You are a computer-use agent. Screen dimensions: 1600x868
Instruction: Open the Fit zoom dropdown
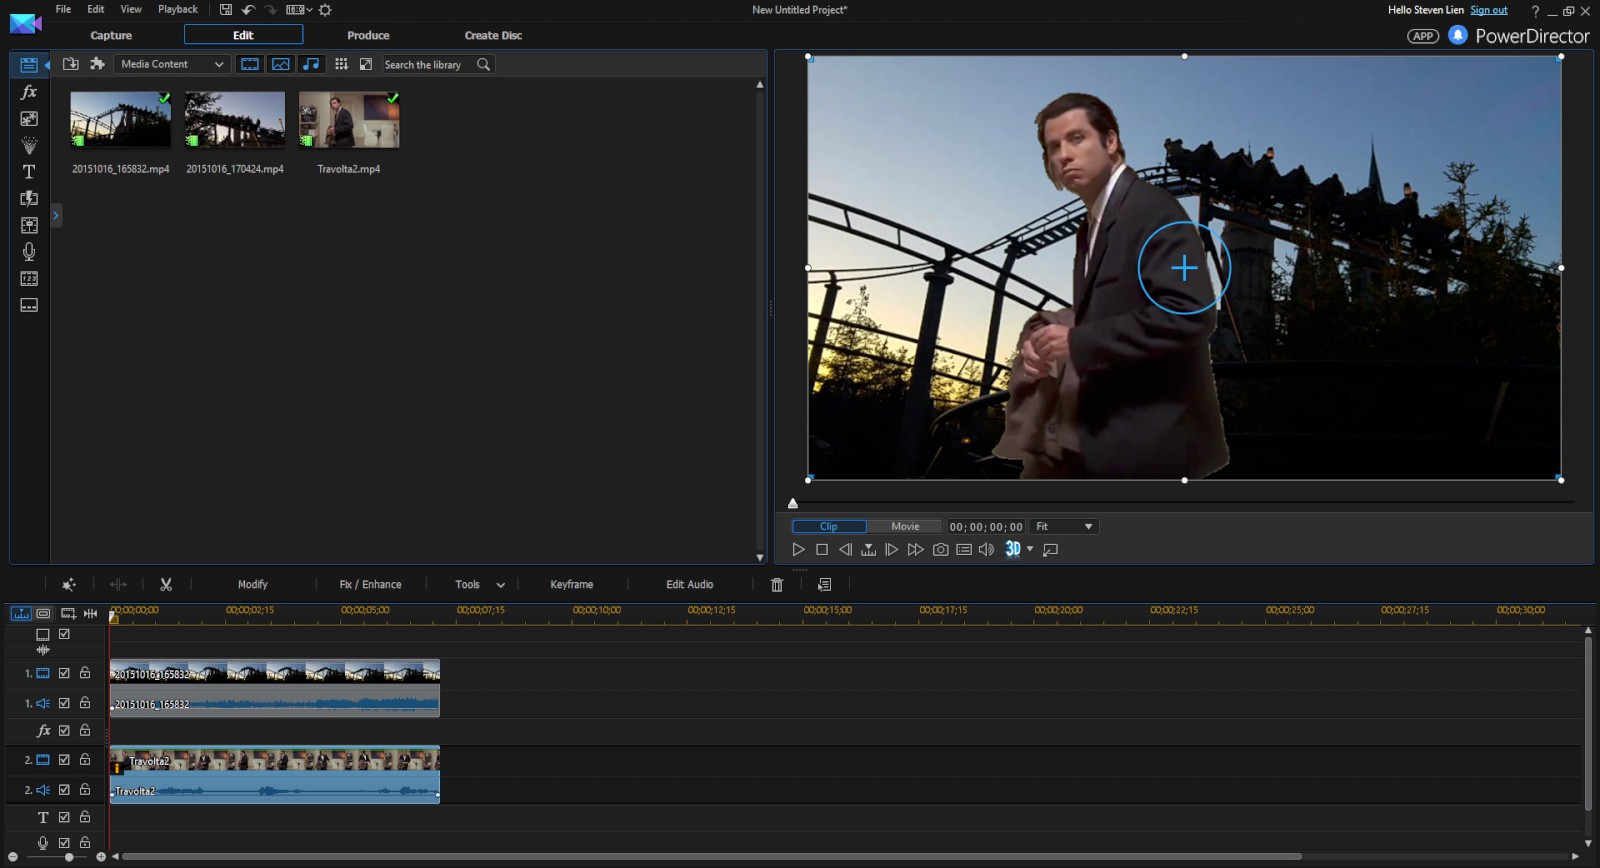1064,526
